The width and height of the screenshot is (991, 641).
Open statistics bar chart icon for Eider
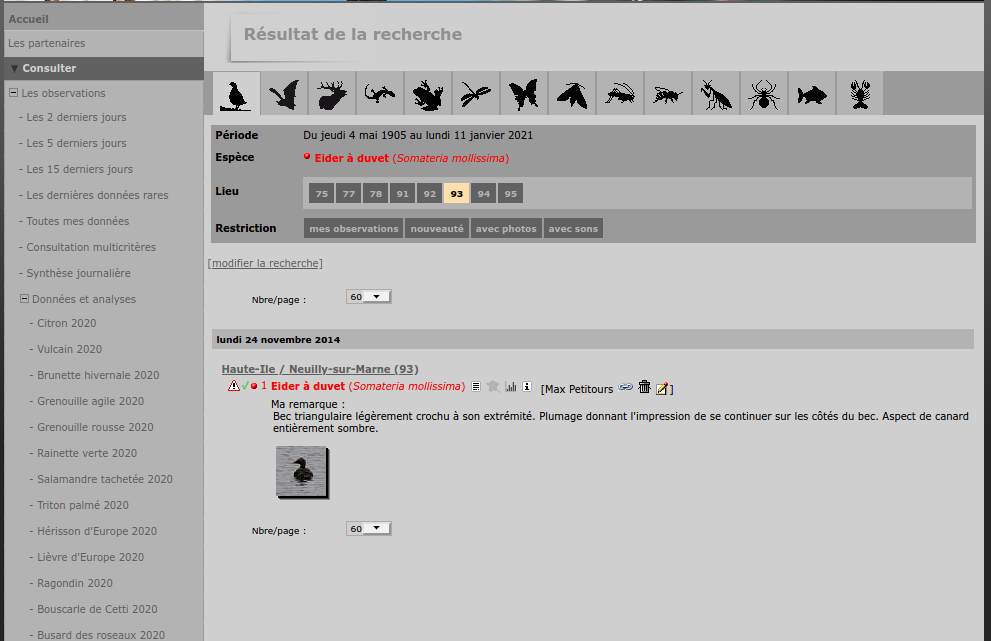tap(511, 387)
